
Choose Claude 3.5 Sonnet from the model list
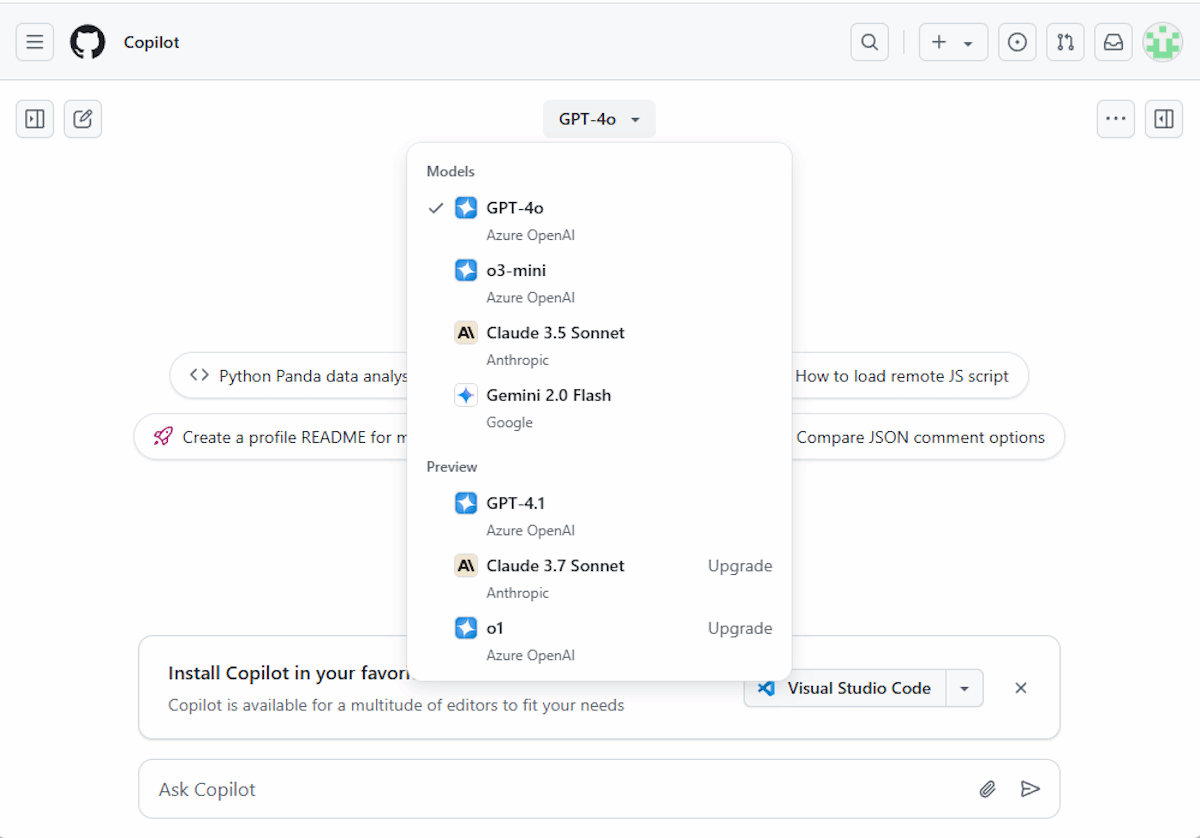point(555,333)
